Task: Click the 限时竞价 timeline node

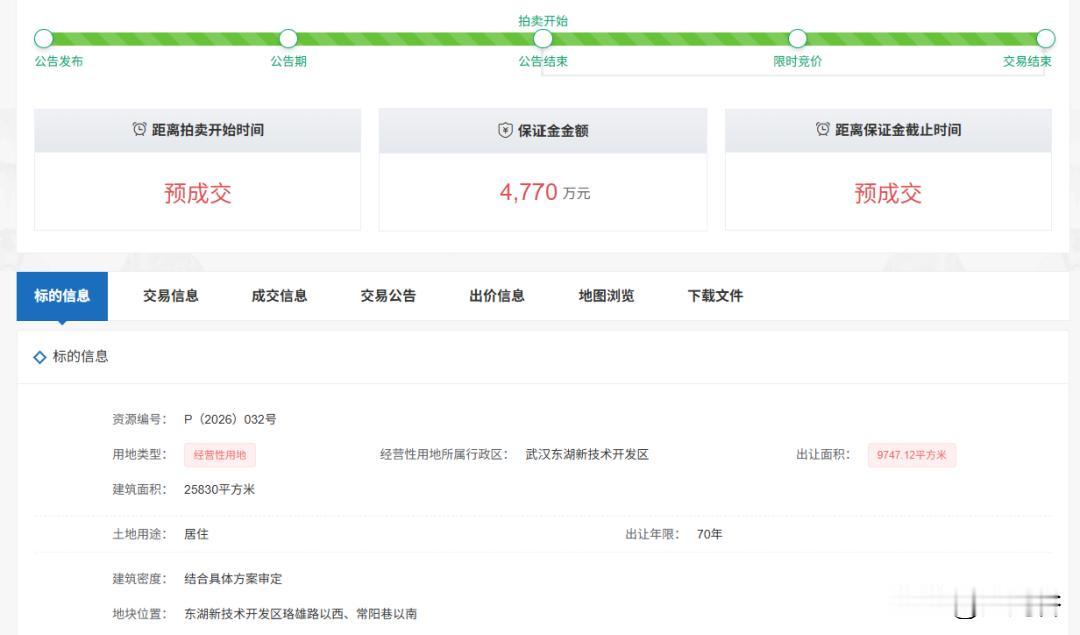Action: (x=798, y=38)
